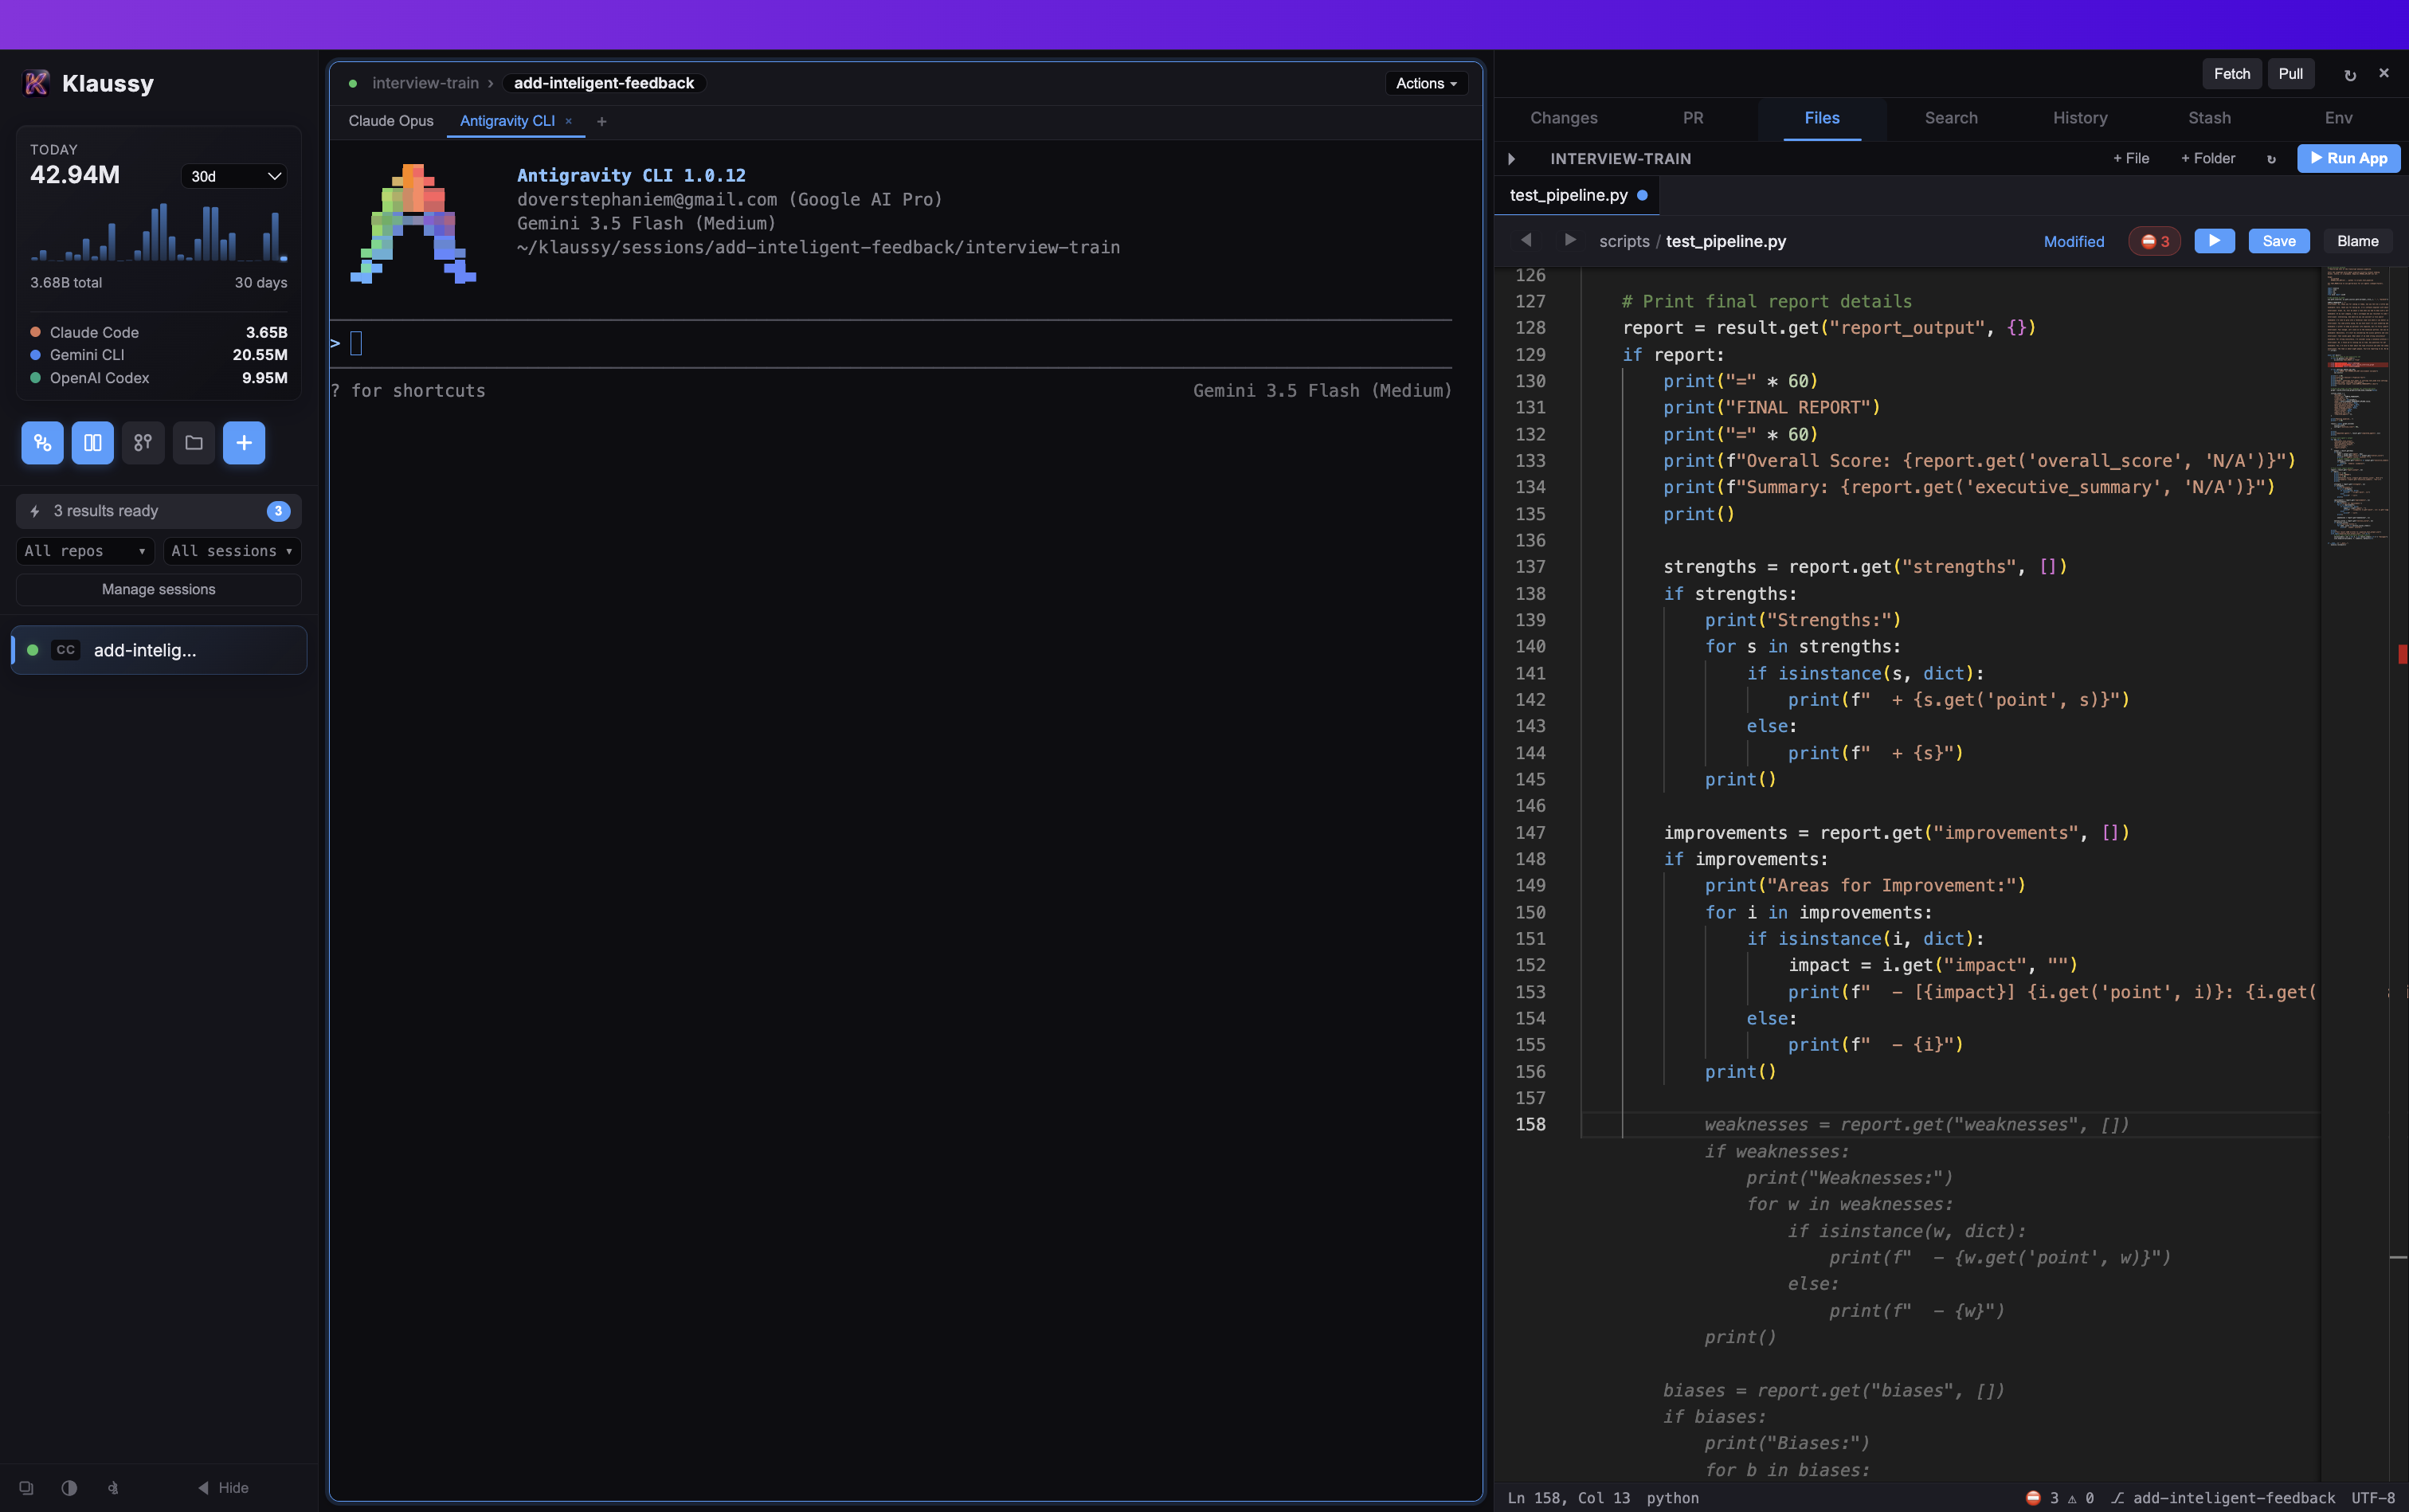Close the Antigravity CLI tab

coord(569,121)
